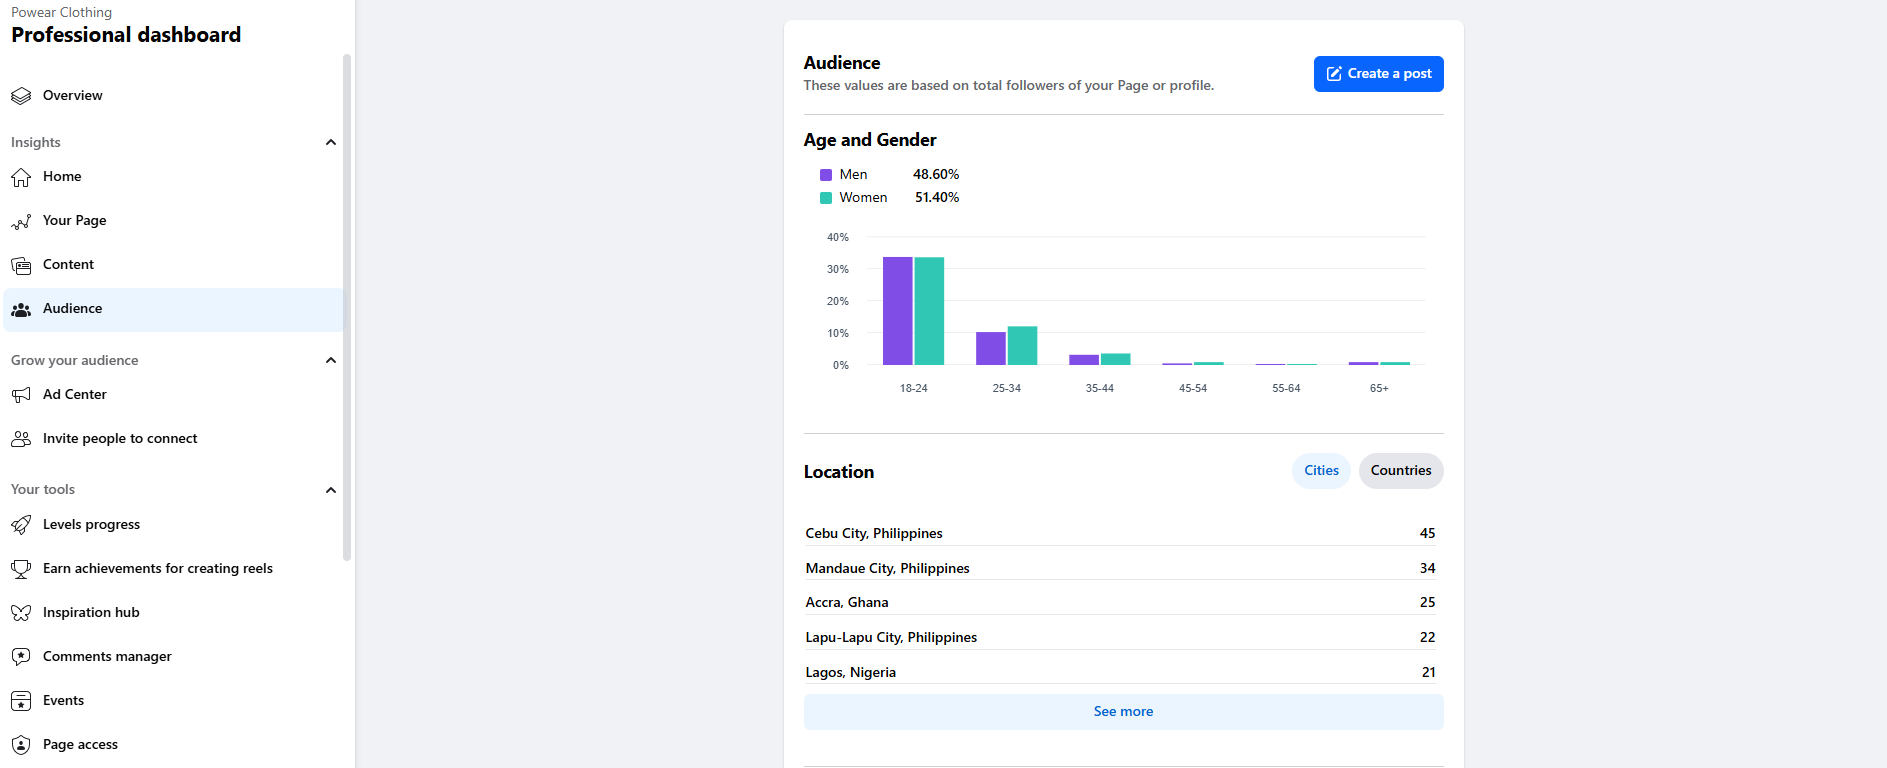The image size is (1887, 768).
Task: Open Invite people to connect
Action: (120, 439)
